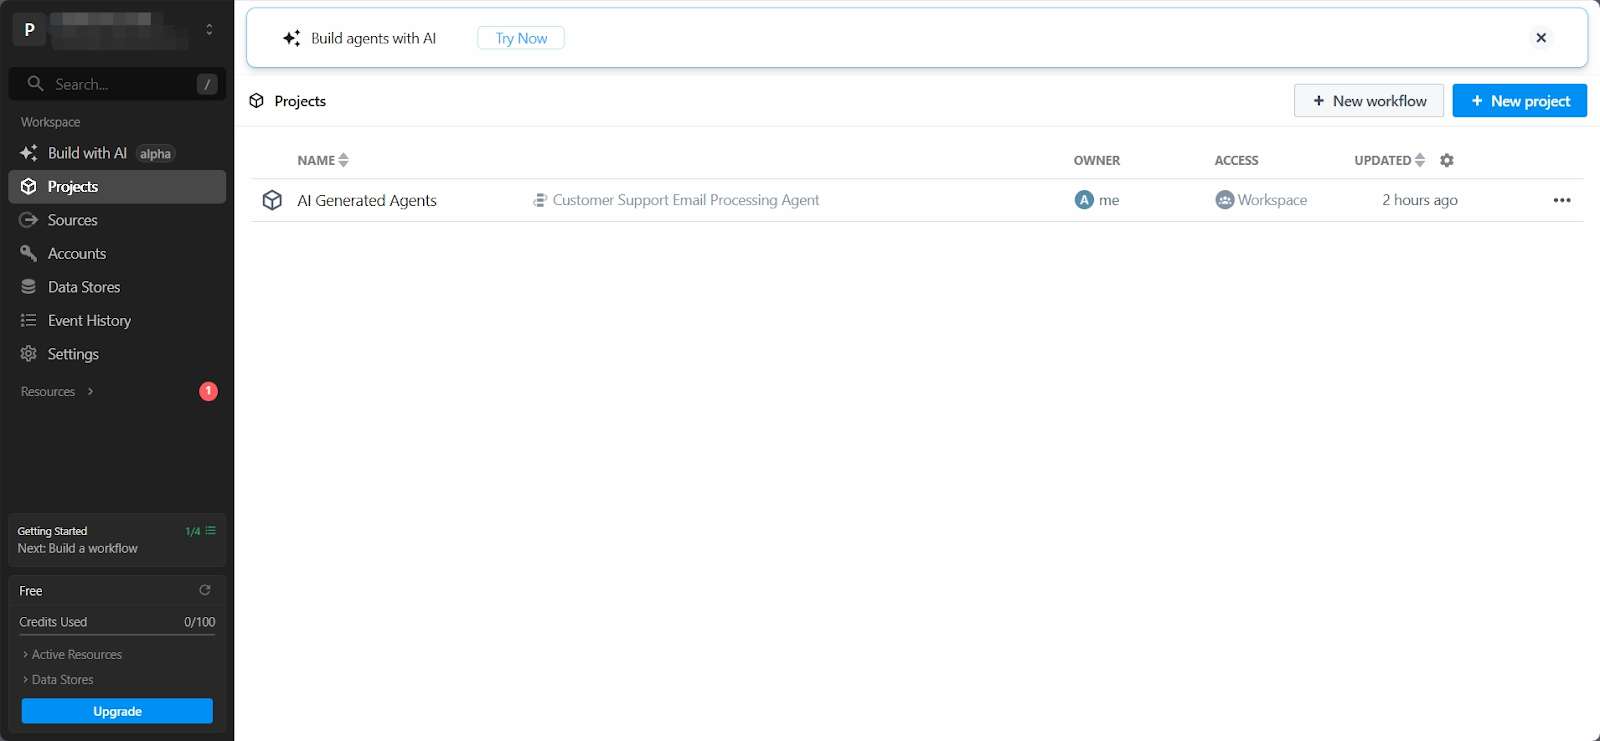Open the workspace switcher dropdown
Image resolution: width=1600 pixels, height=741 pixels.
point(209,30)
